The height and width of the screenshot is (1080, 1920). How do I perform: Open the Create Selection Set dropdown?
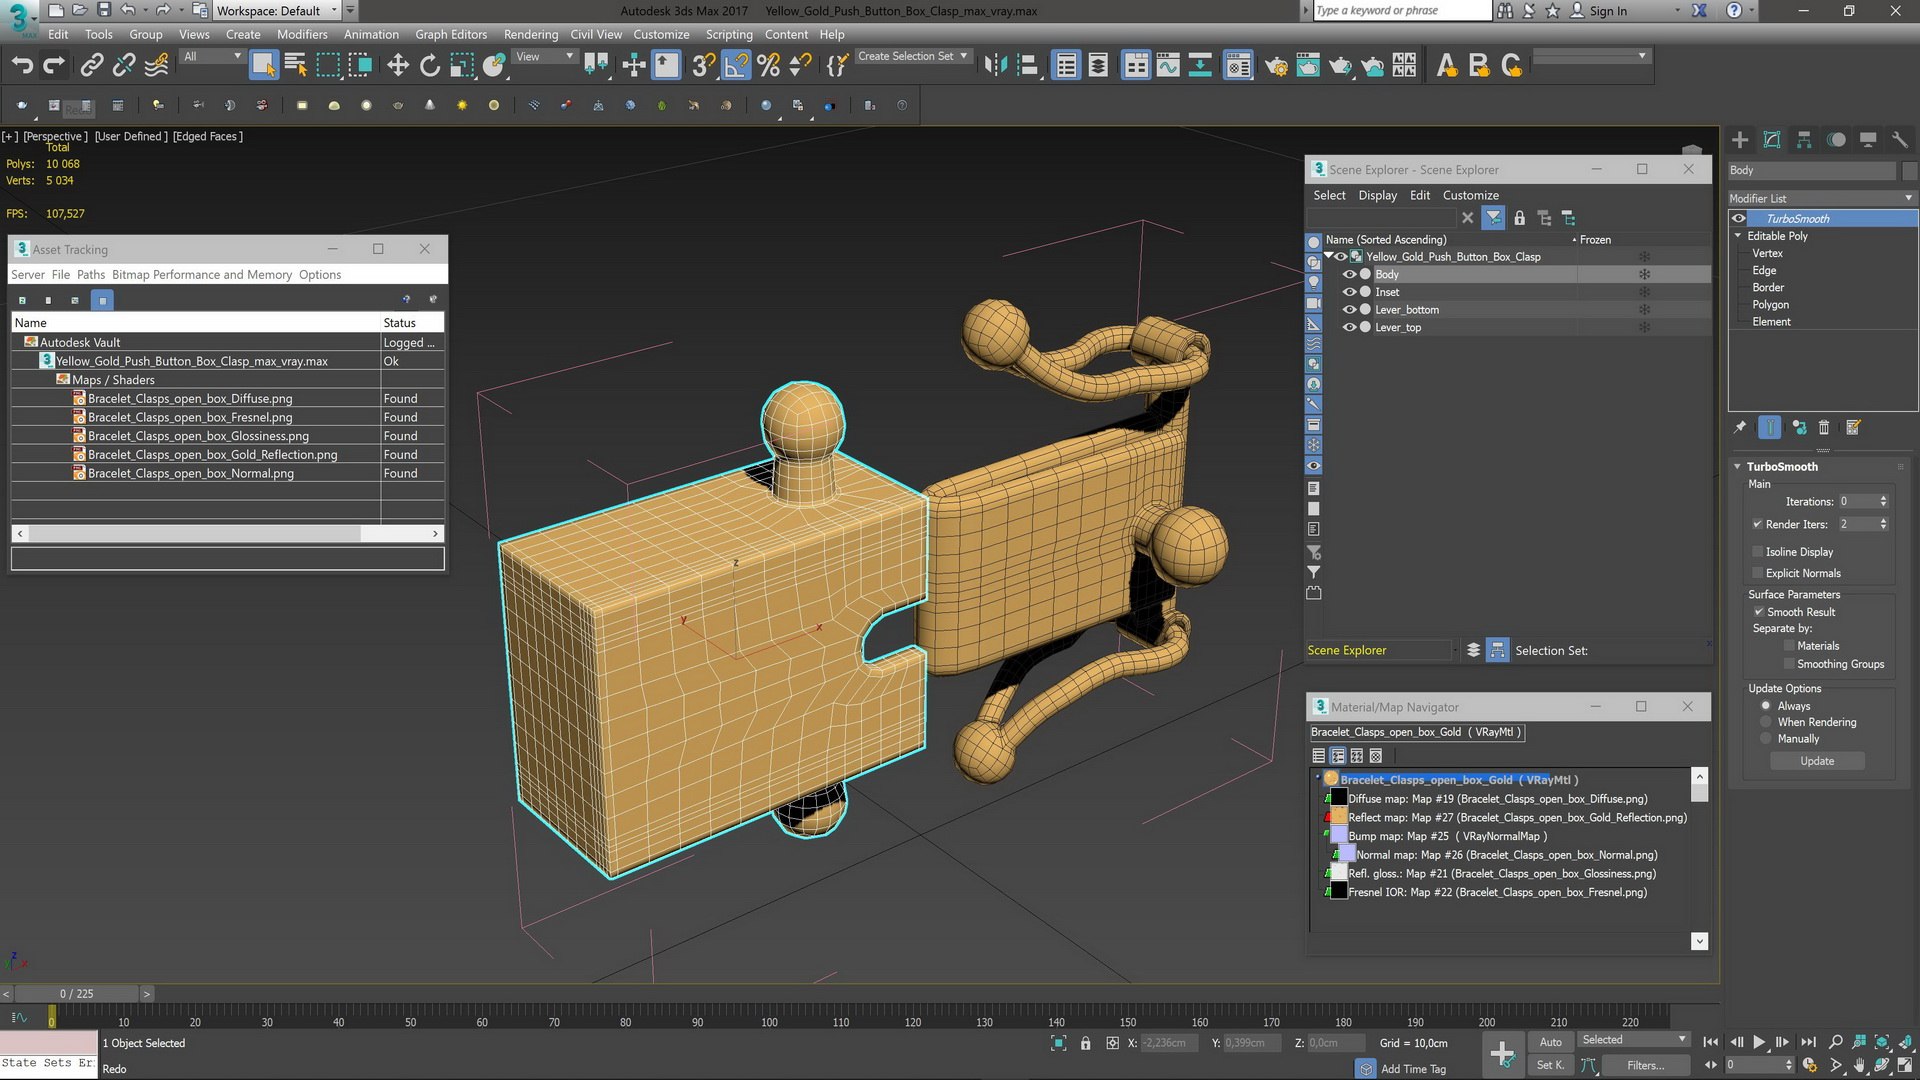point(913,57)
